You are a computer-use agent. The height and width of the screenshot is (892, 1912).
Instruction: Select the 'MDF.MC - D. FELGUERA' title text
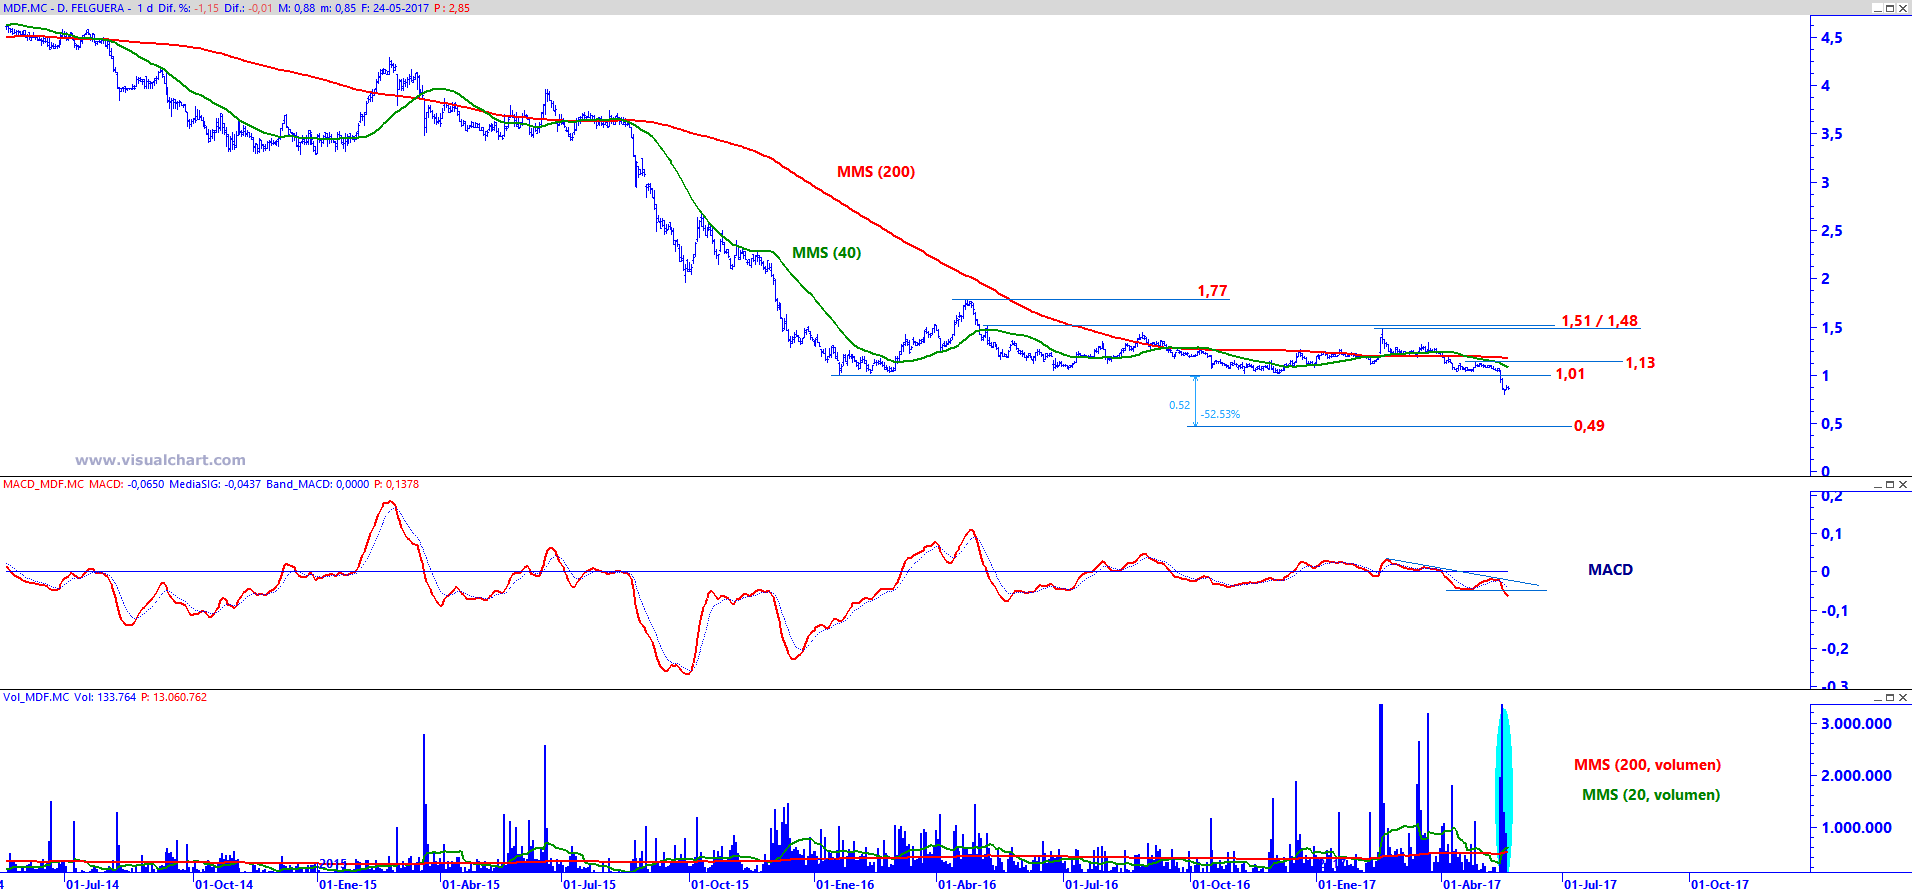pos(64,8)
